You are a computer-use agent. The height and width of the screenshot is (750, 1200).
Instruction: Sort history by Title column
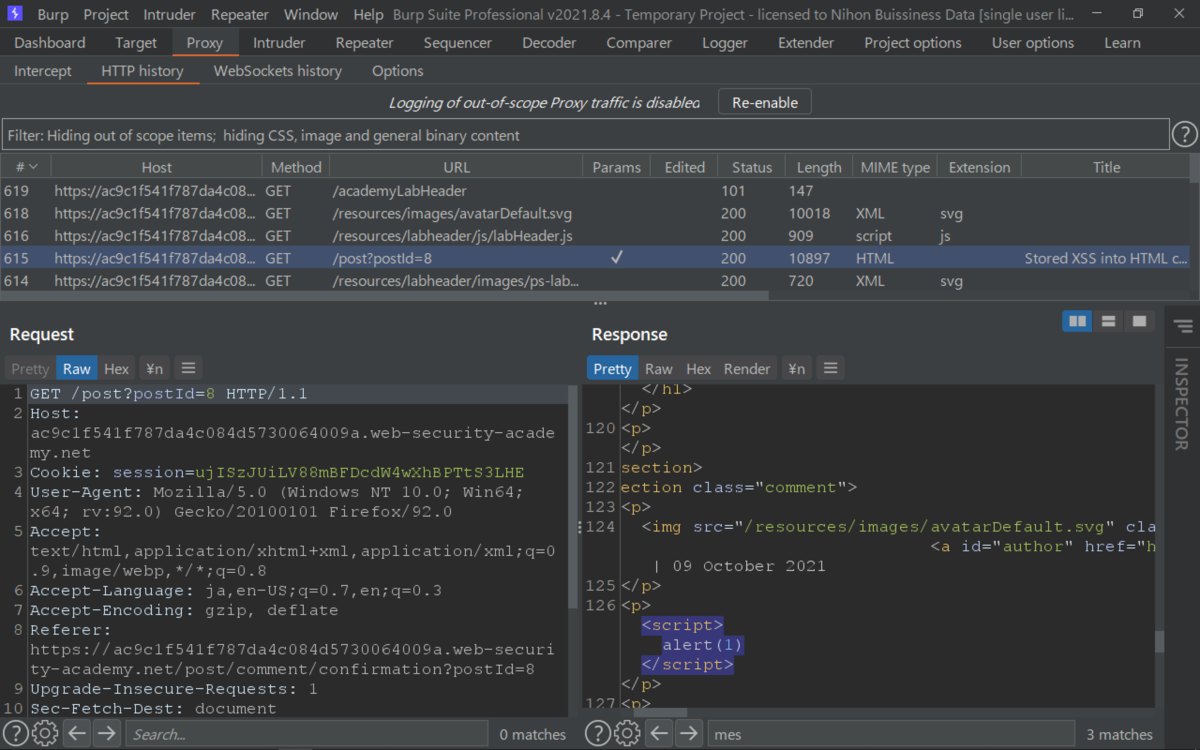click(x=1106, y=167)
